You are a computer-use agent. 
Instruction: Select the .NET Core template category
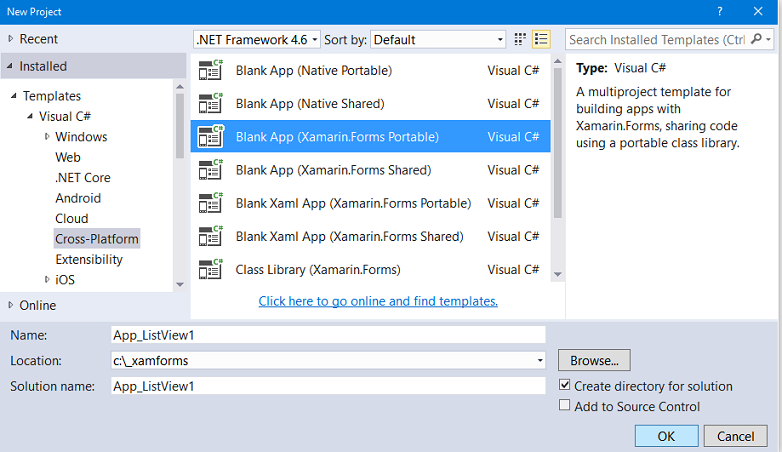tap(83, 178)
